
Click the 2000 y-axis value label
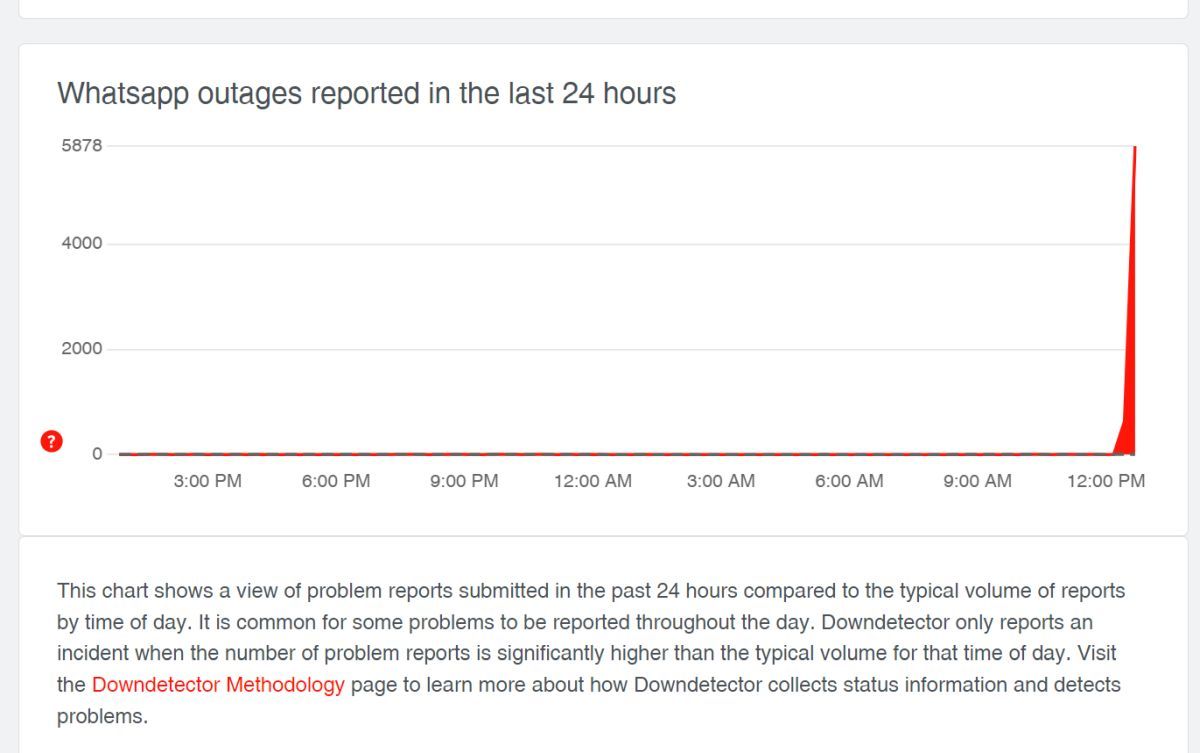point(82,348)
